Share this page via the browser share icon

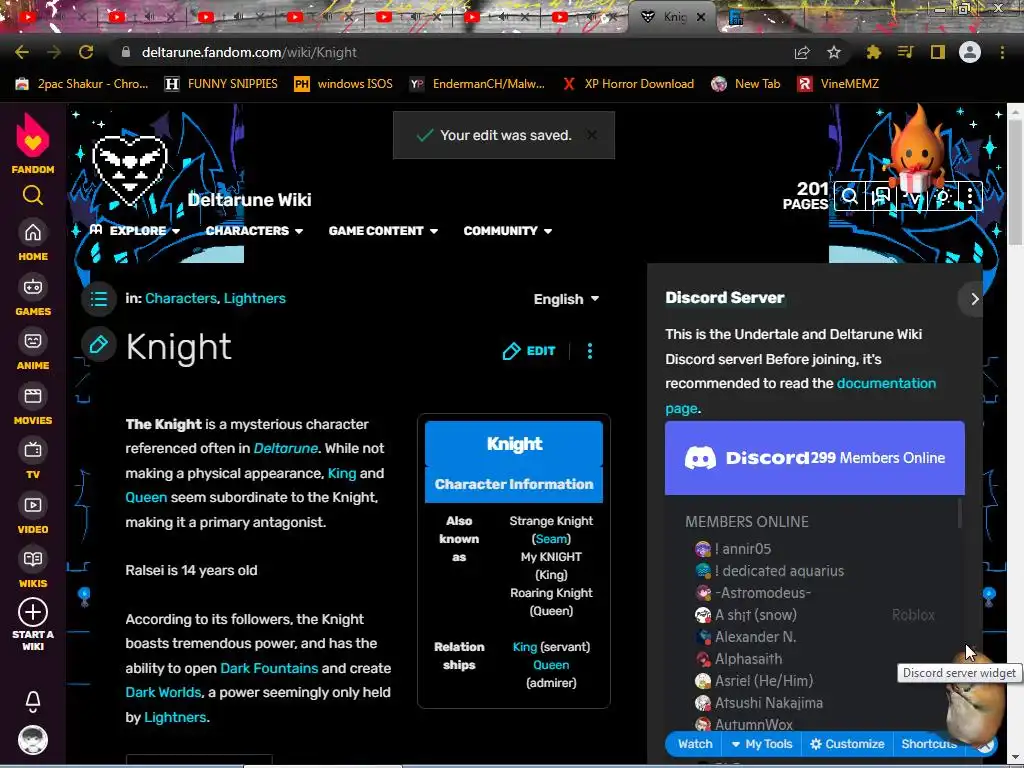(x=802, y=52)
